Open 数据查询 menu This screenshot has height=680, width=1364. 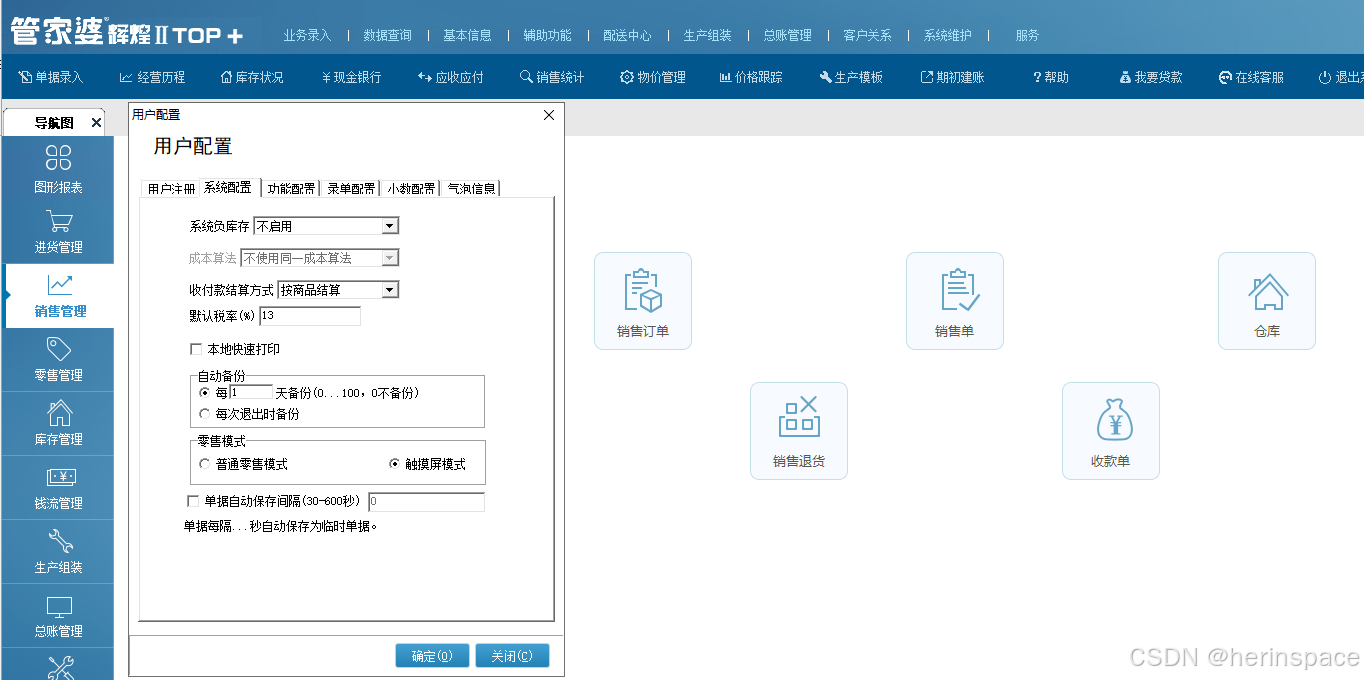pos(387,35)
